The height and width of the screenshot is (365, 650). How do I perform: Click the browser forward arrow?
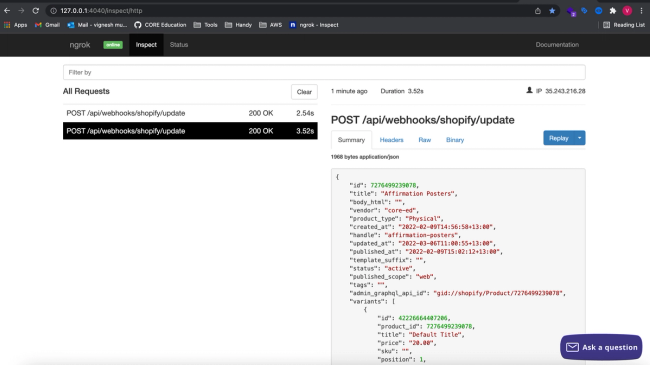[21, 11]
